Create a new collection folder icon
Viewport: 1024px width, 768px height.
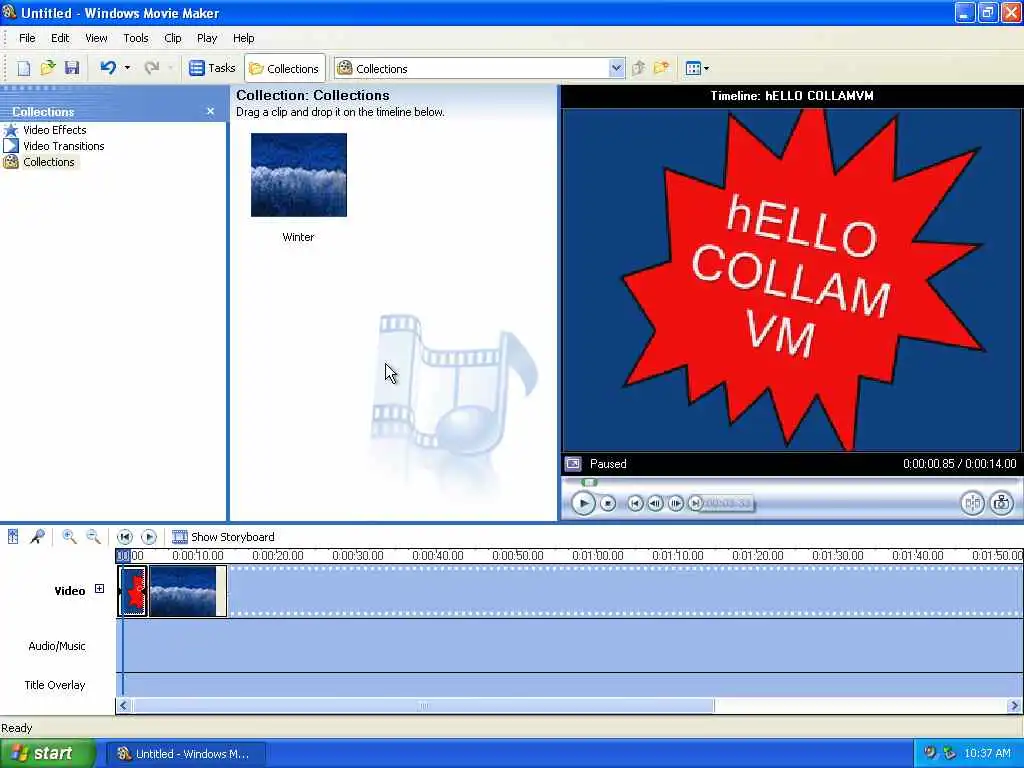(x=662, y=68)
